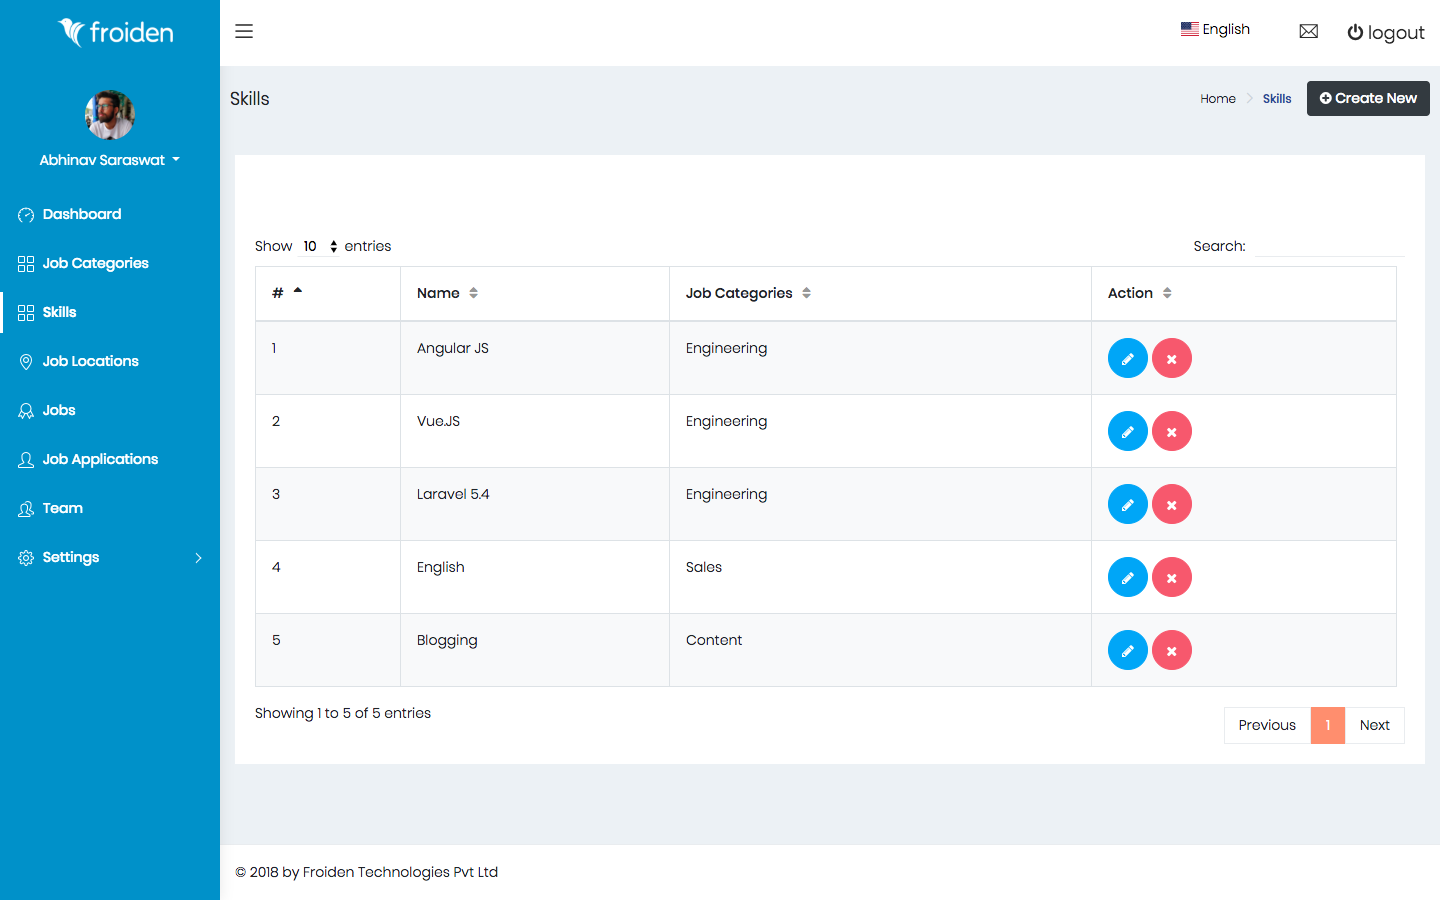Edit the Blogging skill
Screen dimensions: 1440x900
click(x=1127, y=650)
